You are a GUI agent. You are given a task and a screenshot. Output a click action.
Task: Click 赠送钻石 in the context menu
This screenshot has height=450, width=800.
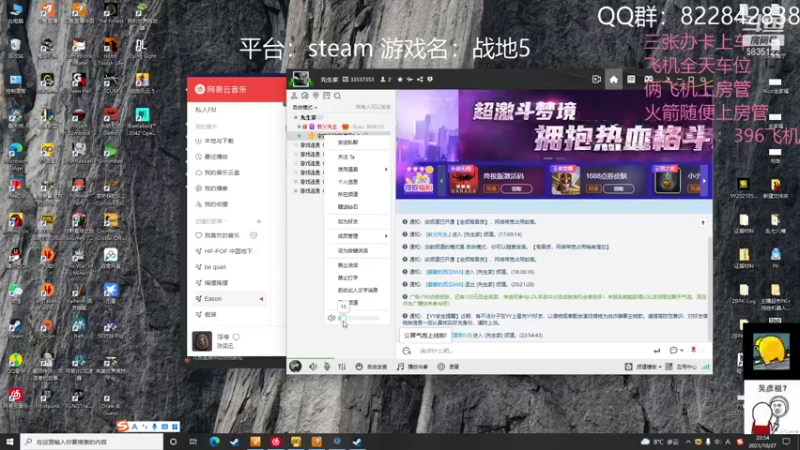coord(348,207)
